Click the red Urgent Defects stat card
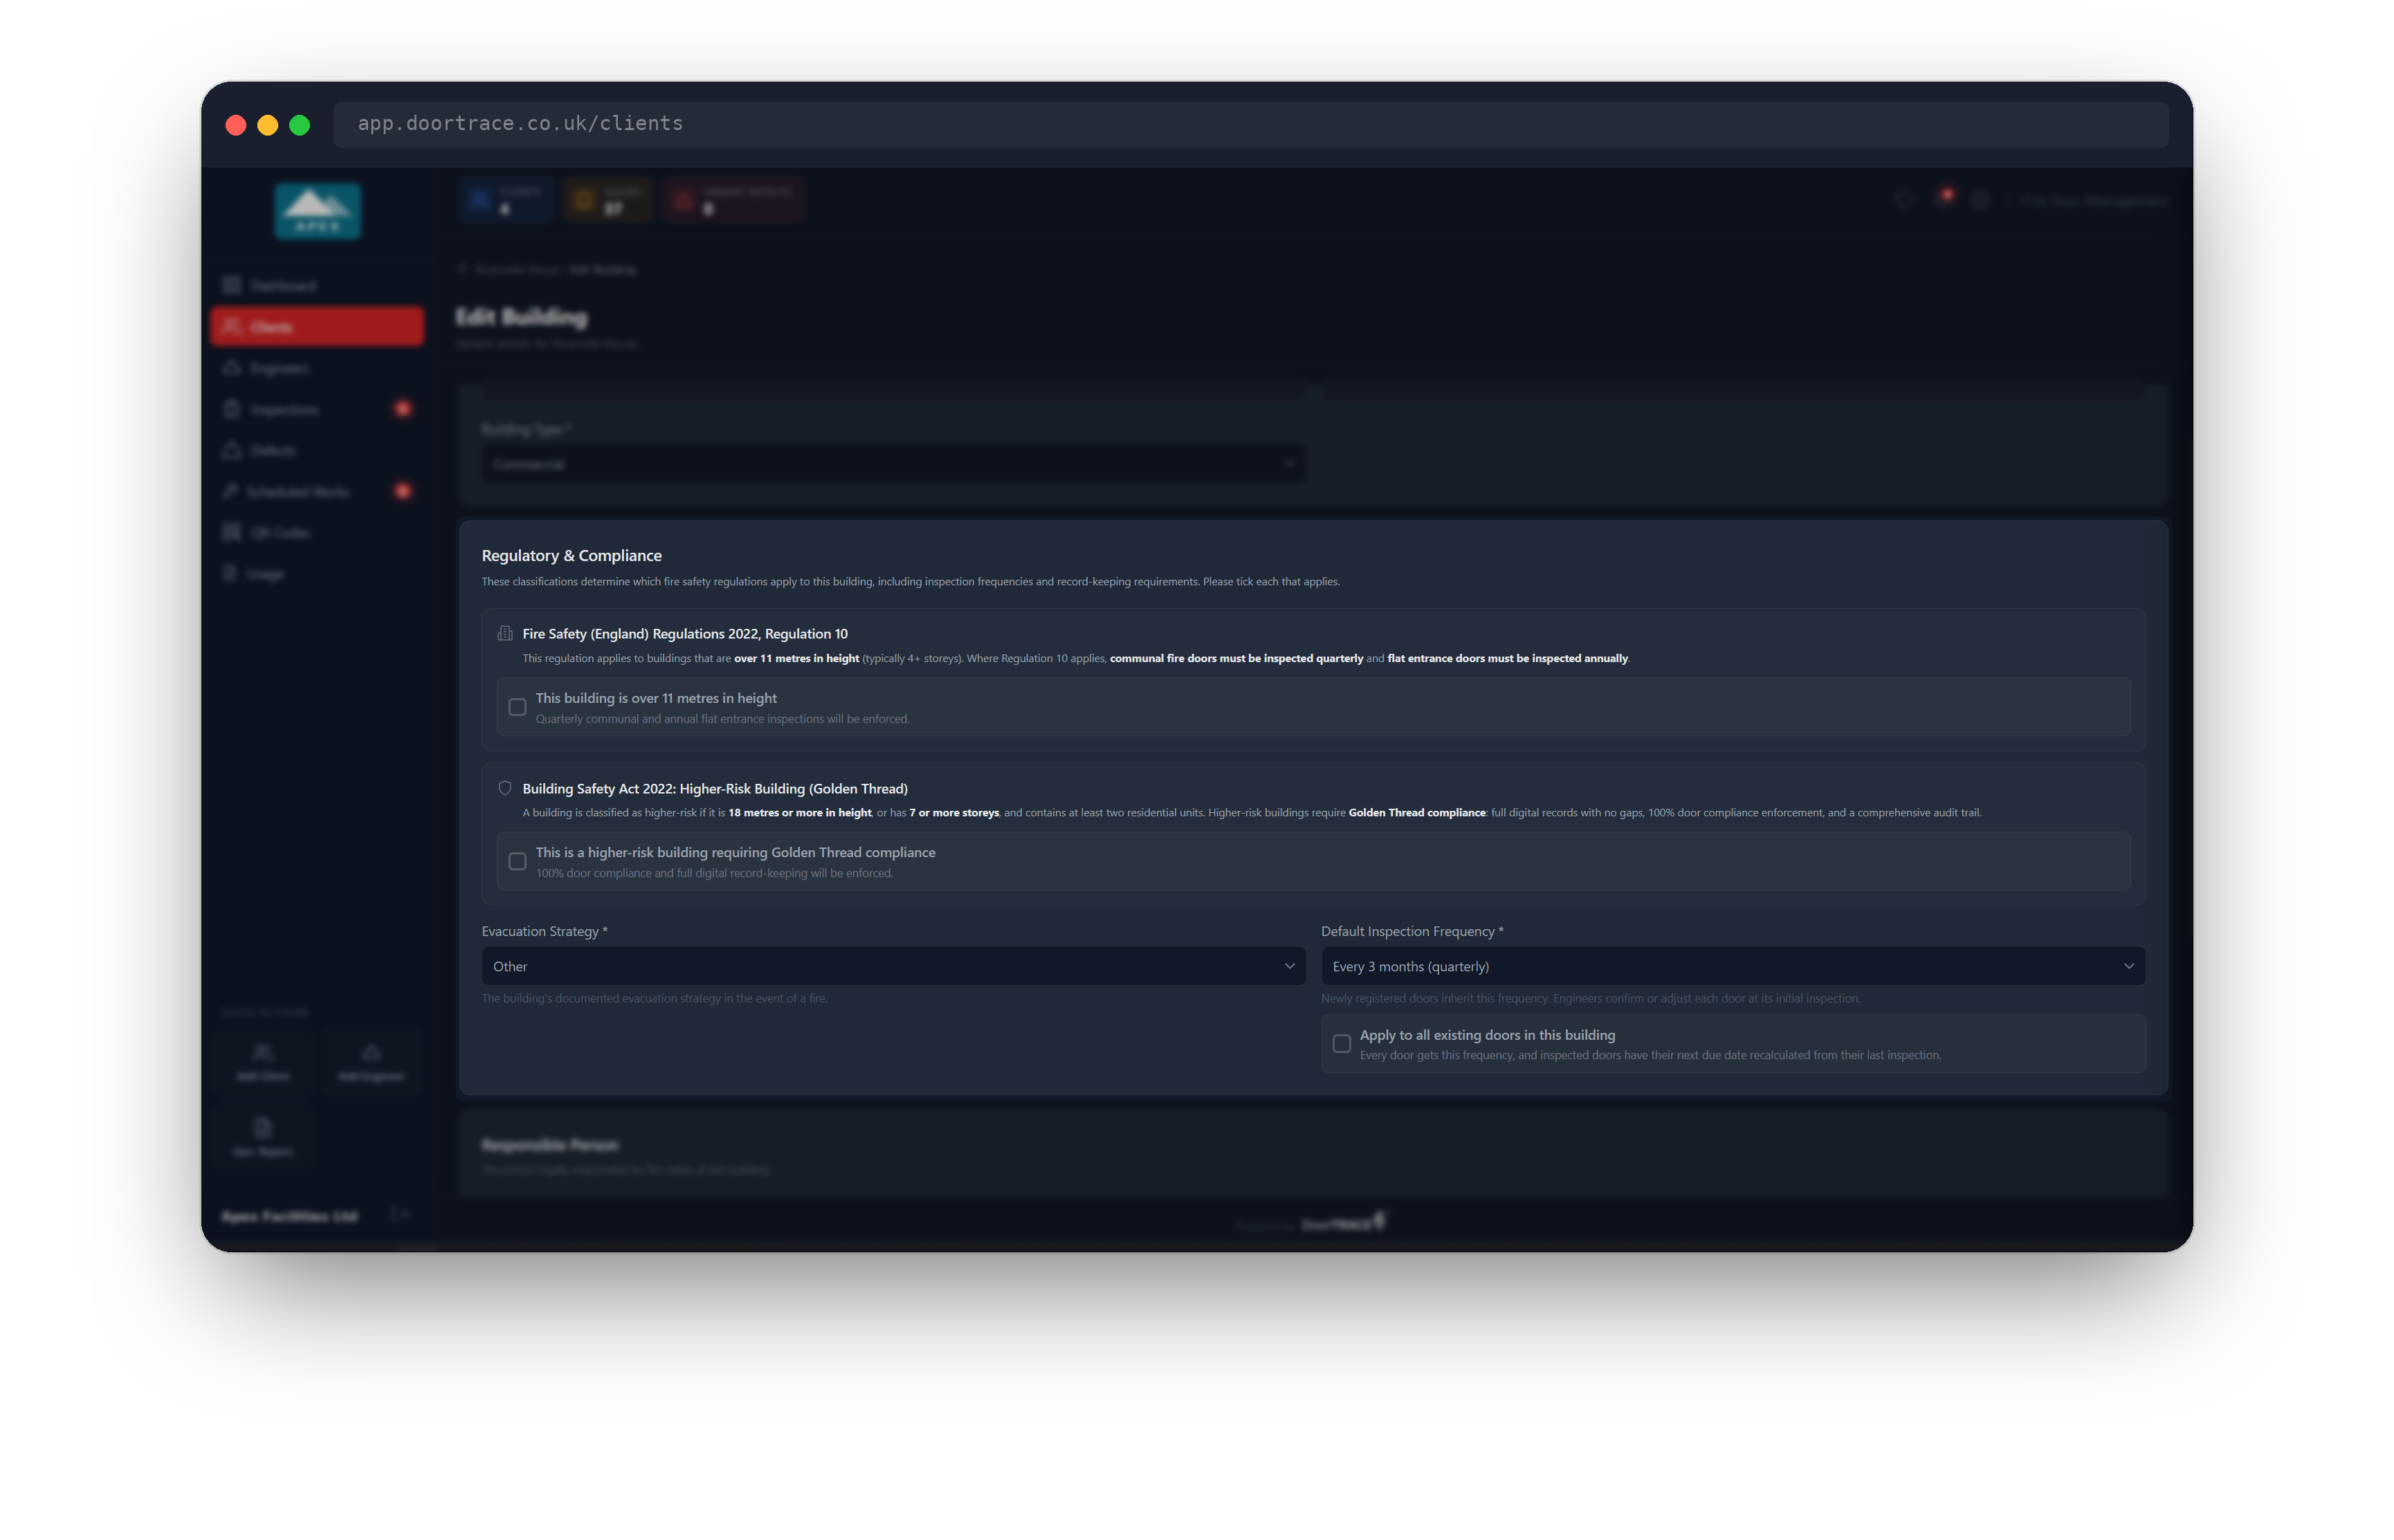 (x=734, y=200)
